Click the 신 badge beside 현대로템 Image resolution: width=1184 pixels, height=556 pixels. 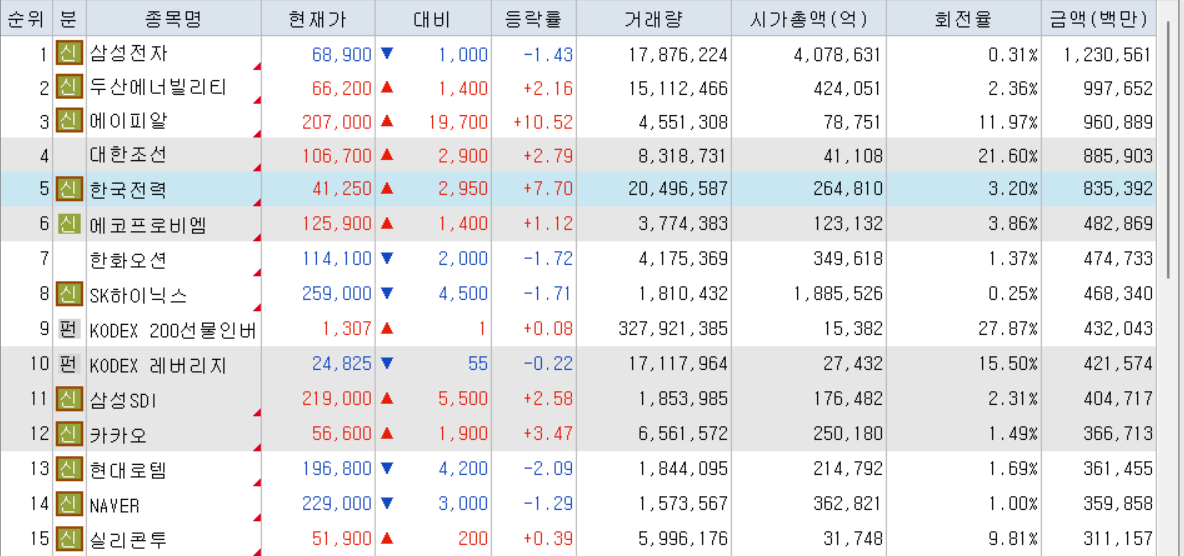click(69, 469)
